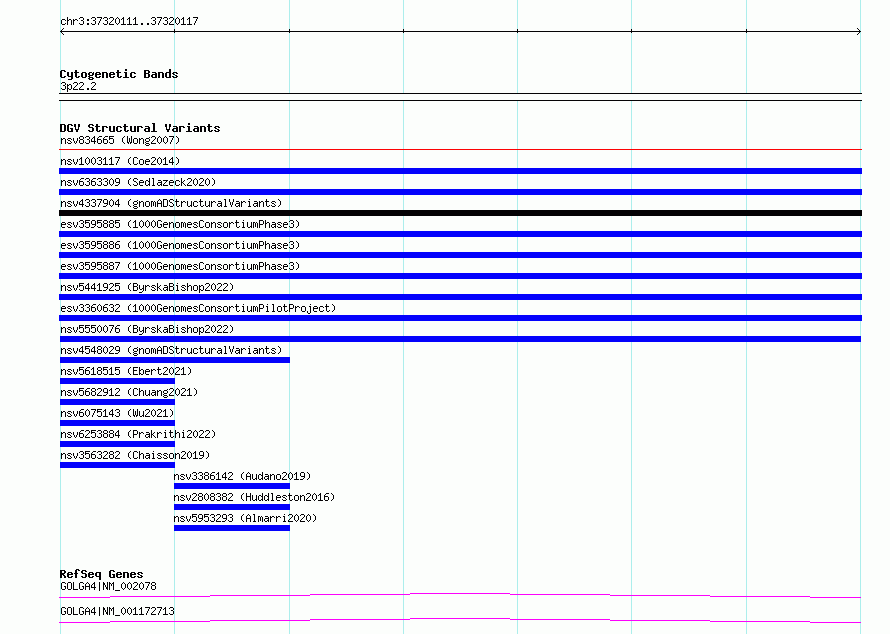Open variant nsv2808382 (Huddleston2016) label

point(254,497)
